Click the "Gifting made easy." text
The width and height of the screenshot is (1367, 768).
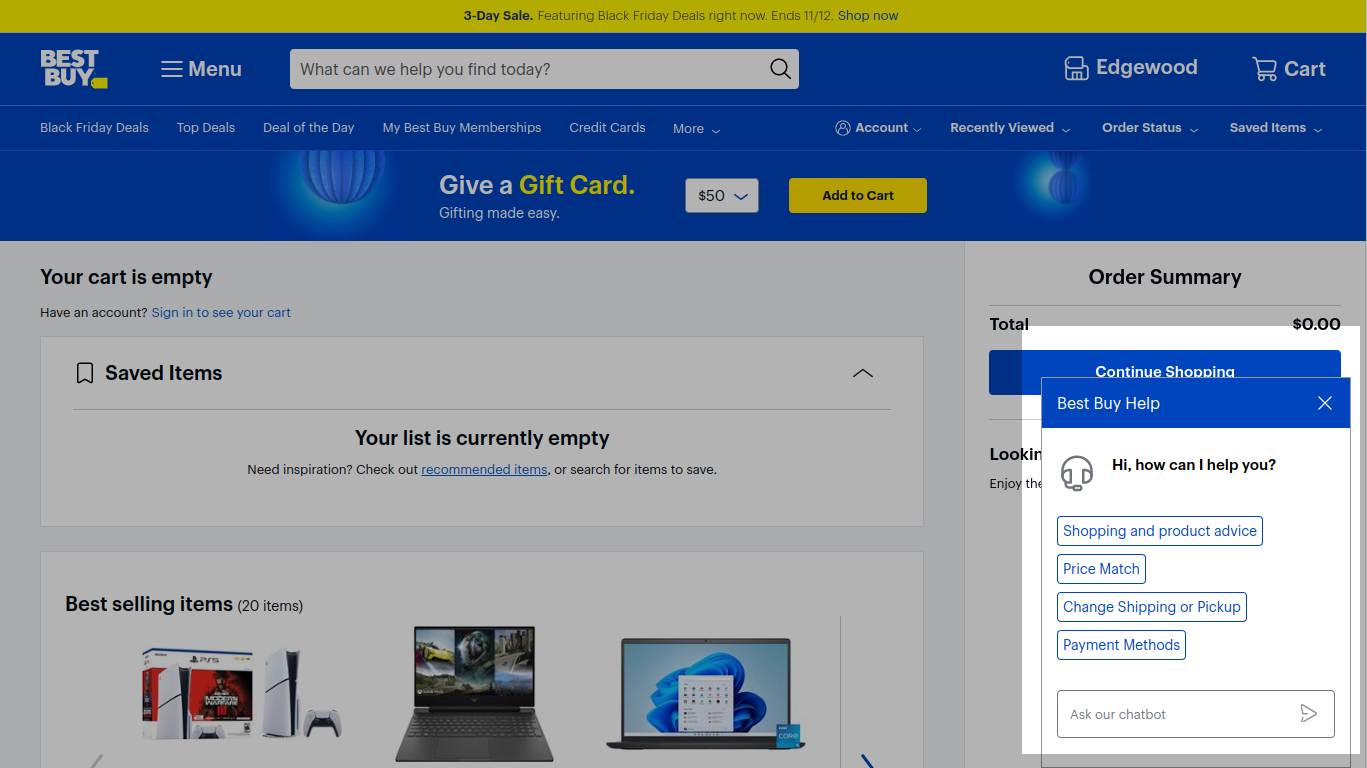pyautogui.click(x=499, y=213)
